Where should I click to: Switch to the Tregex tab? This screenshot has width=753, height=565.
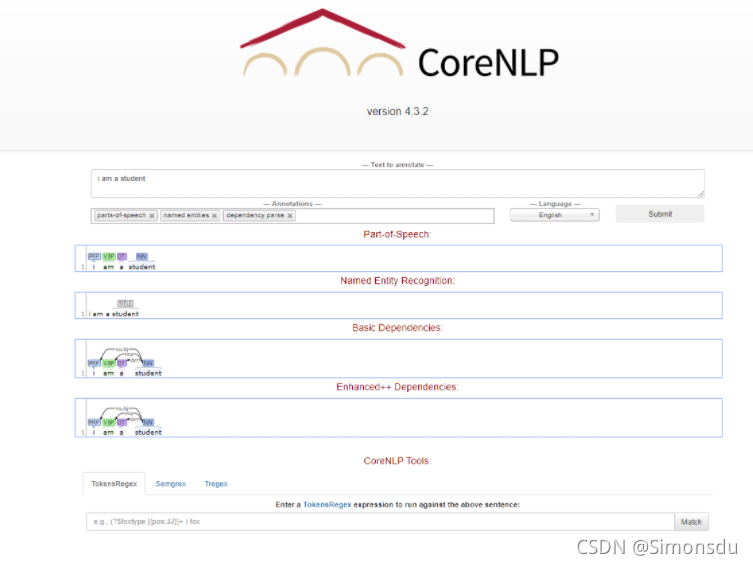216,483
